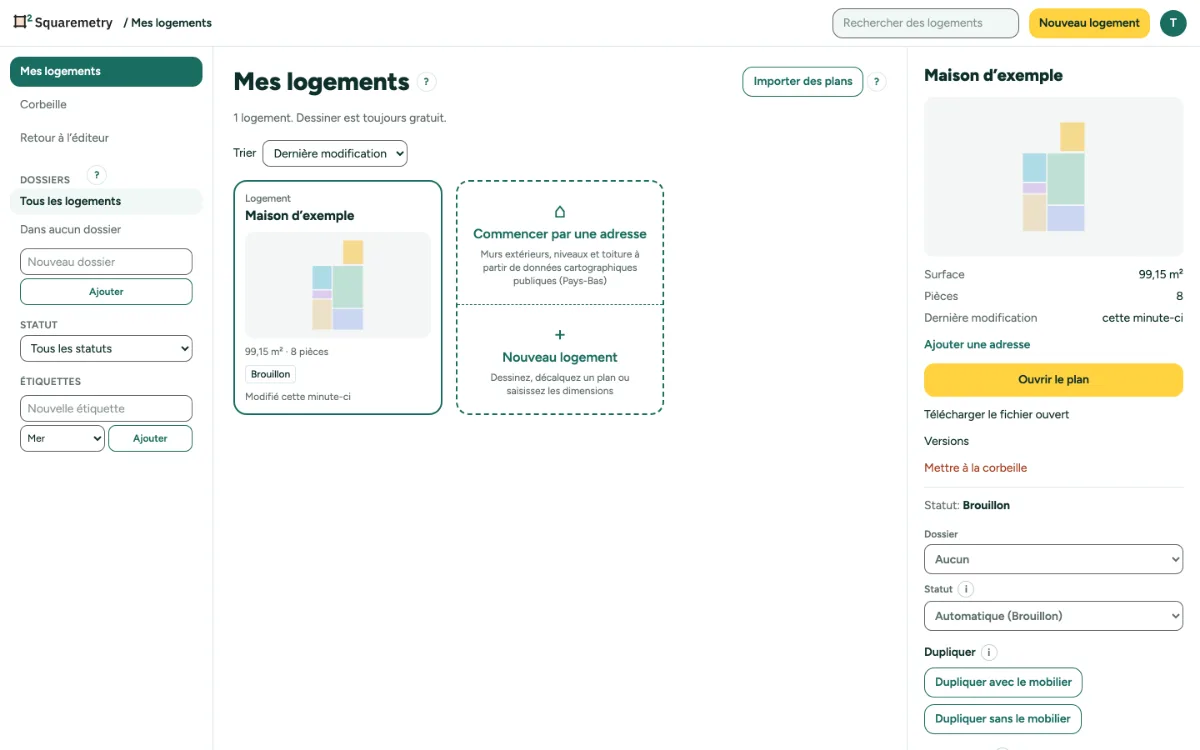Click the Nouveau logement dashed card
The image size is (1200, 750).
(x=560, y=359)
